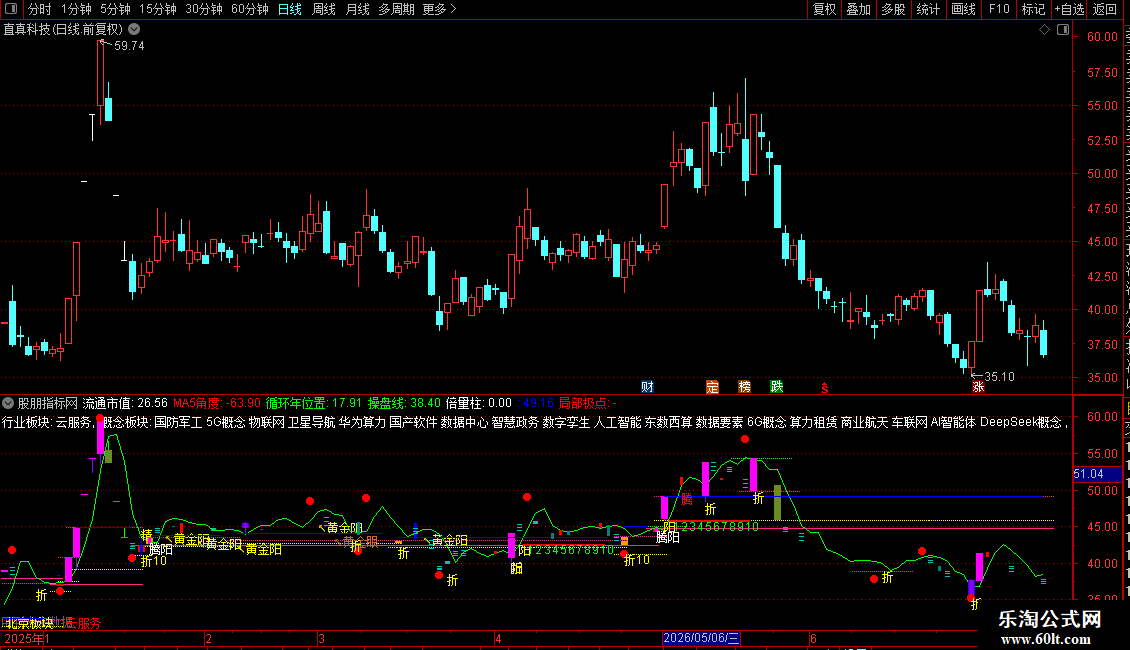Screen dimensions: 1130x650
Task: Select the 30分钟 period tab
Action: click(204, 9)
